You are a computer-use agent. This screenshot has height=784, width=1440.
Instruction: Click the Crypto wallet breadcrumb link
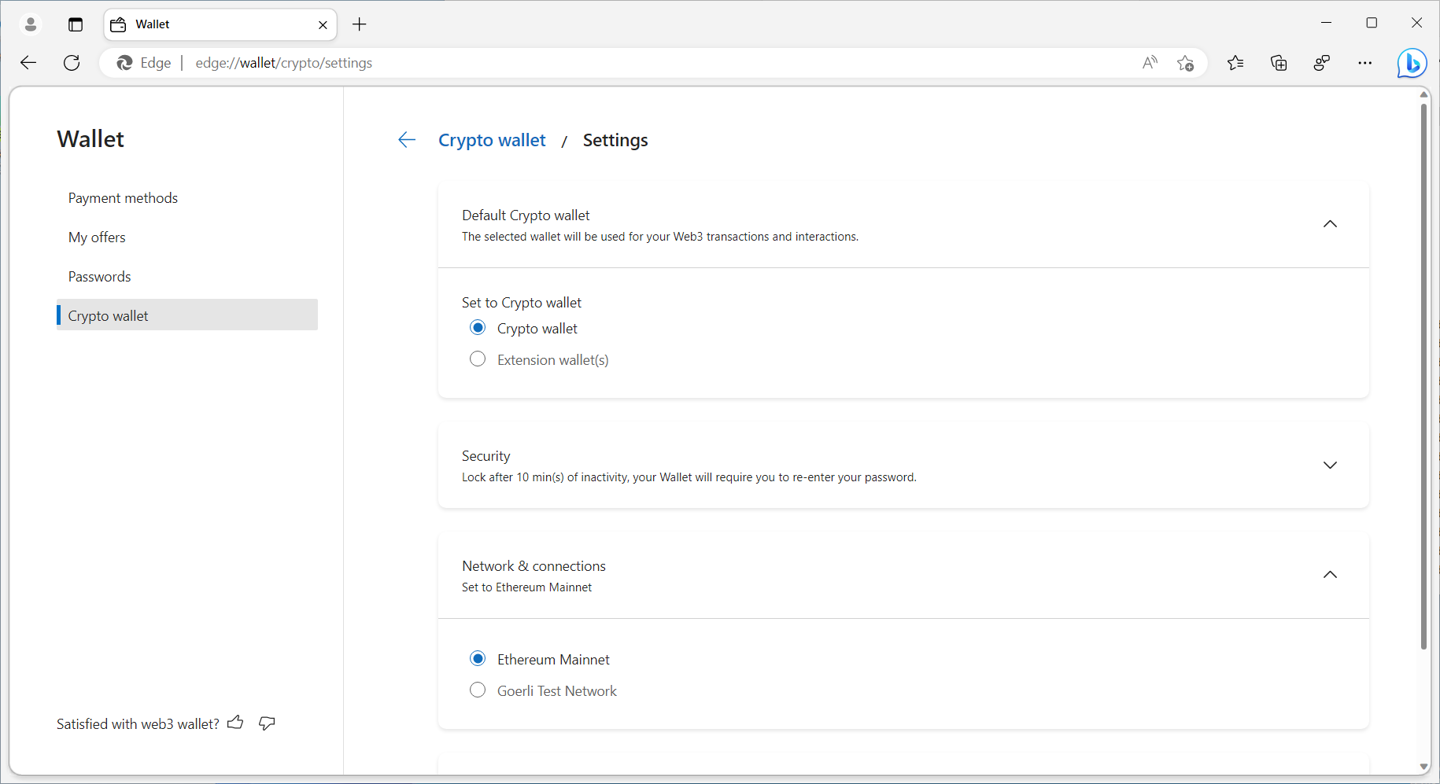[492, 140]
